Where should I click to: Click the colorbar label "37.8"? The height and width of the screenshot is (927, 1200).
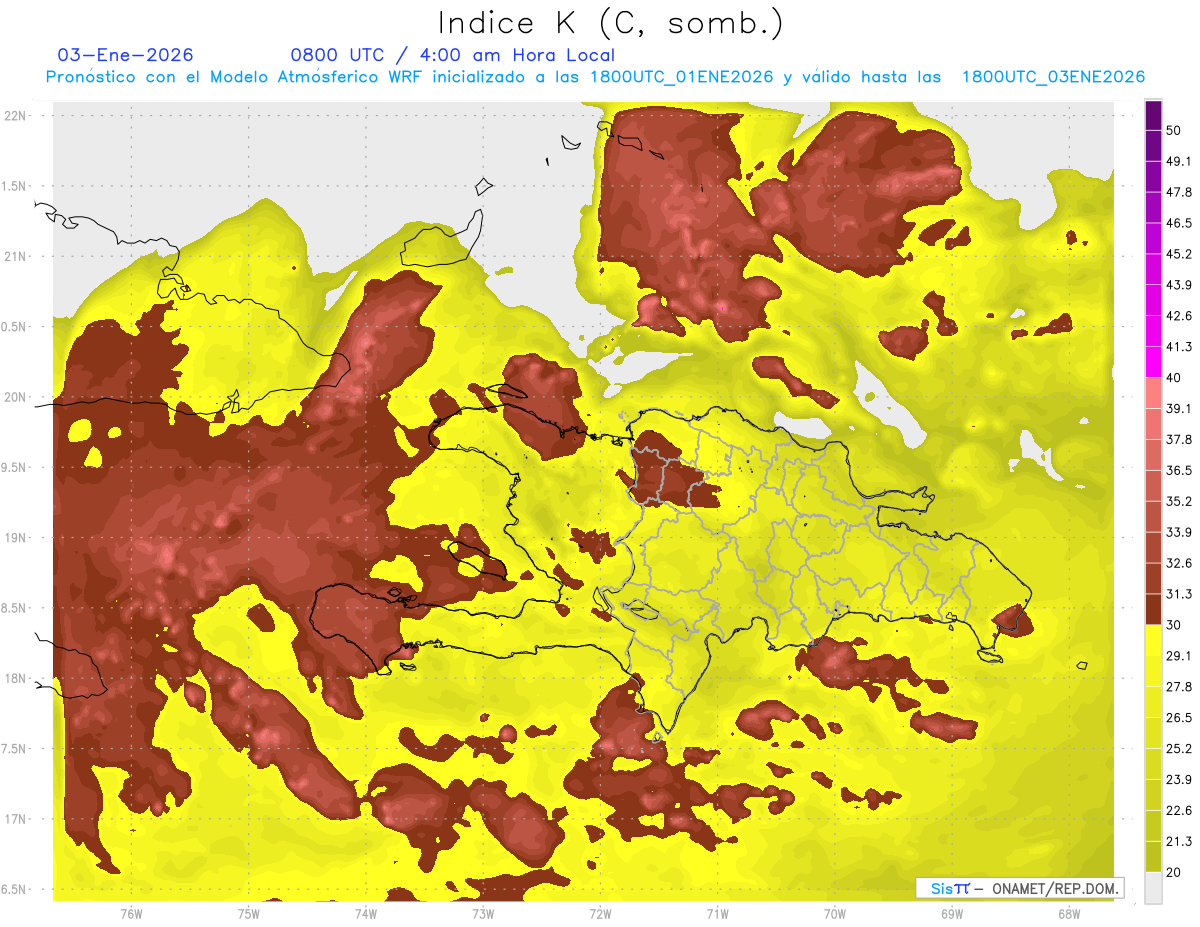[1180, 440]
